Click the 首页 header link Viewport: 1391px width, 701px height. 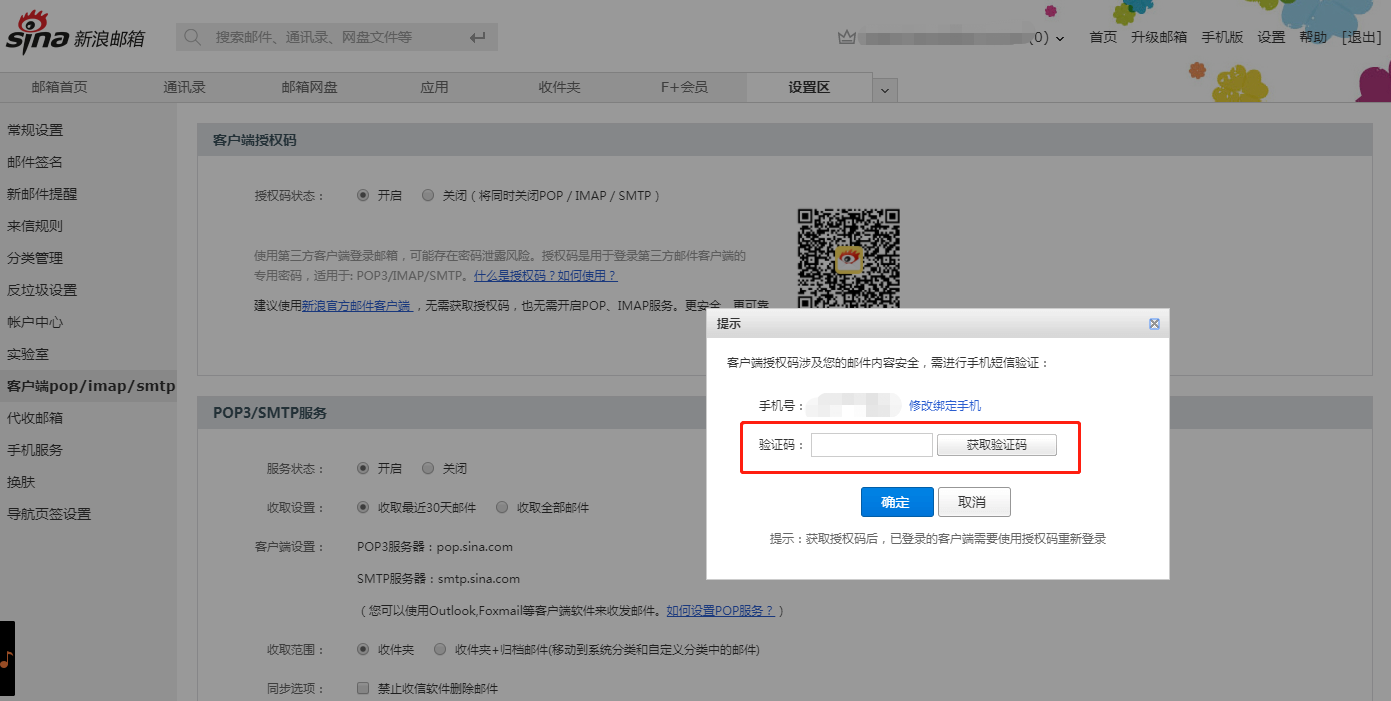1103,37
